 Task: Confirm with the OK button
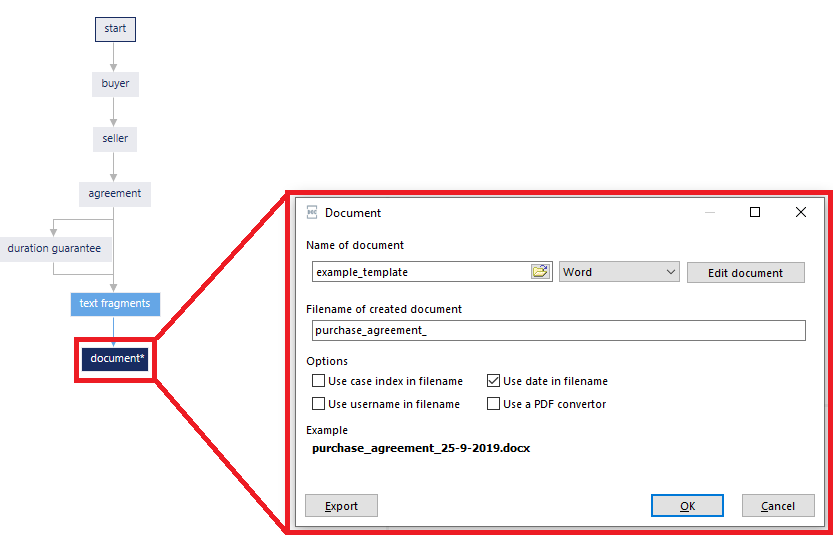point(687,506)
